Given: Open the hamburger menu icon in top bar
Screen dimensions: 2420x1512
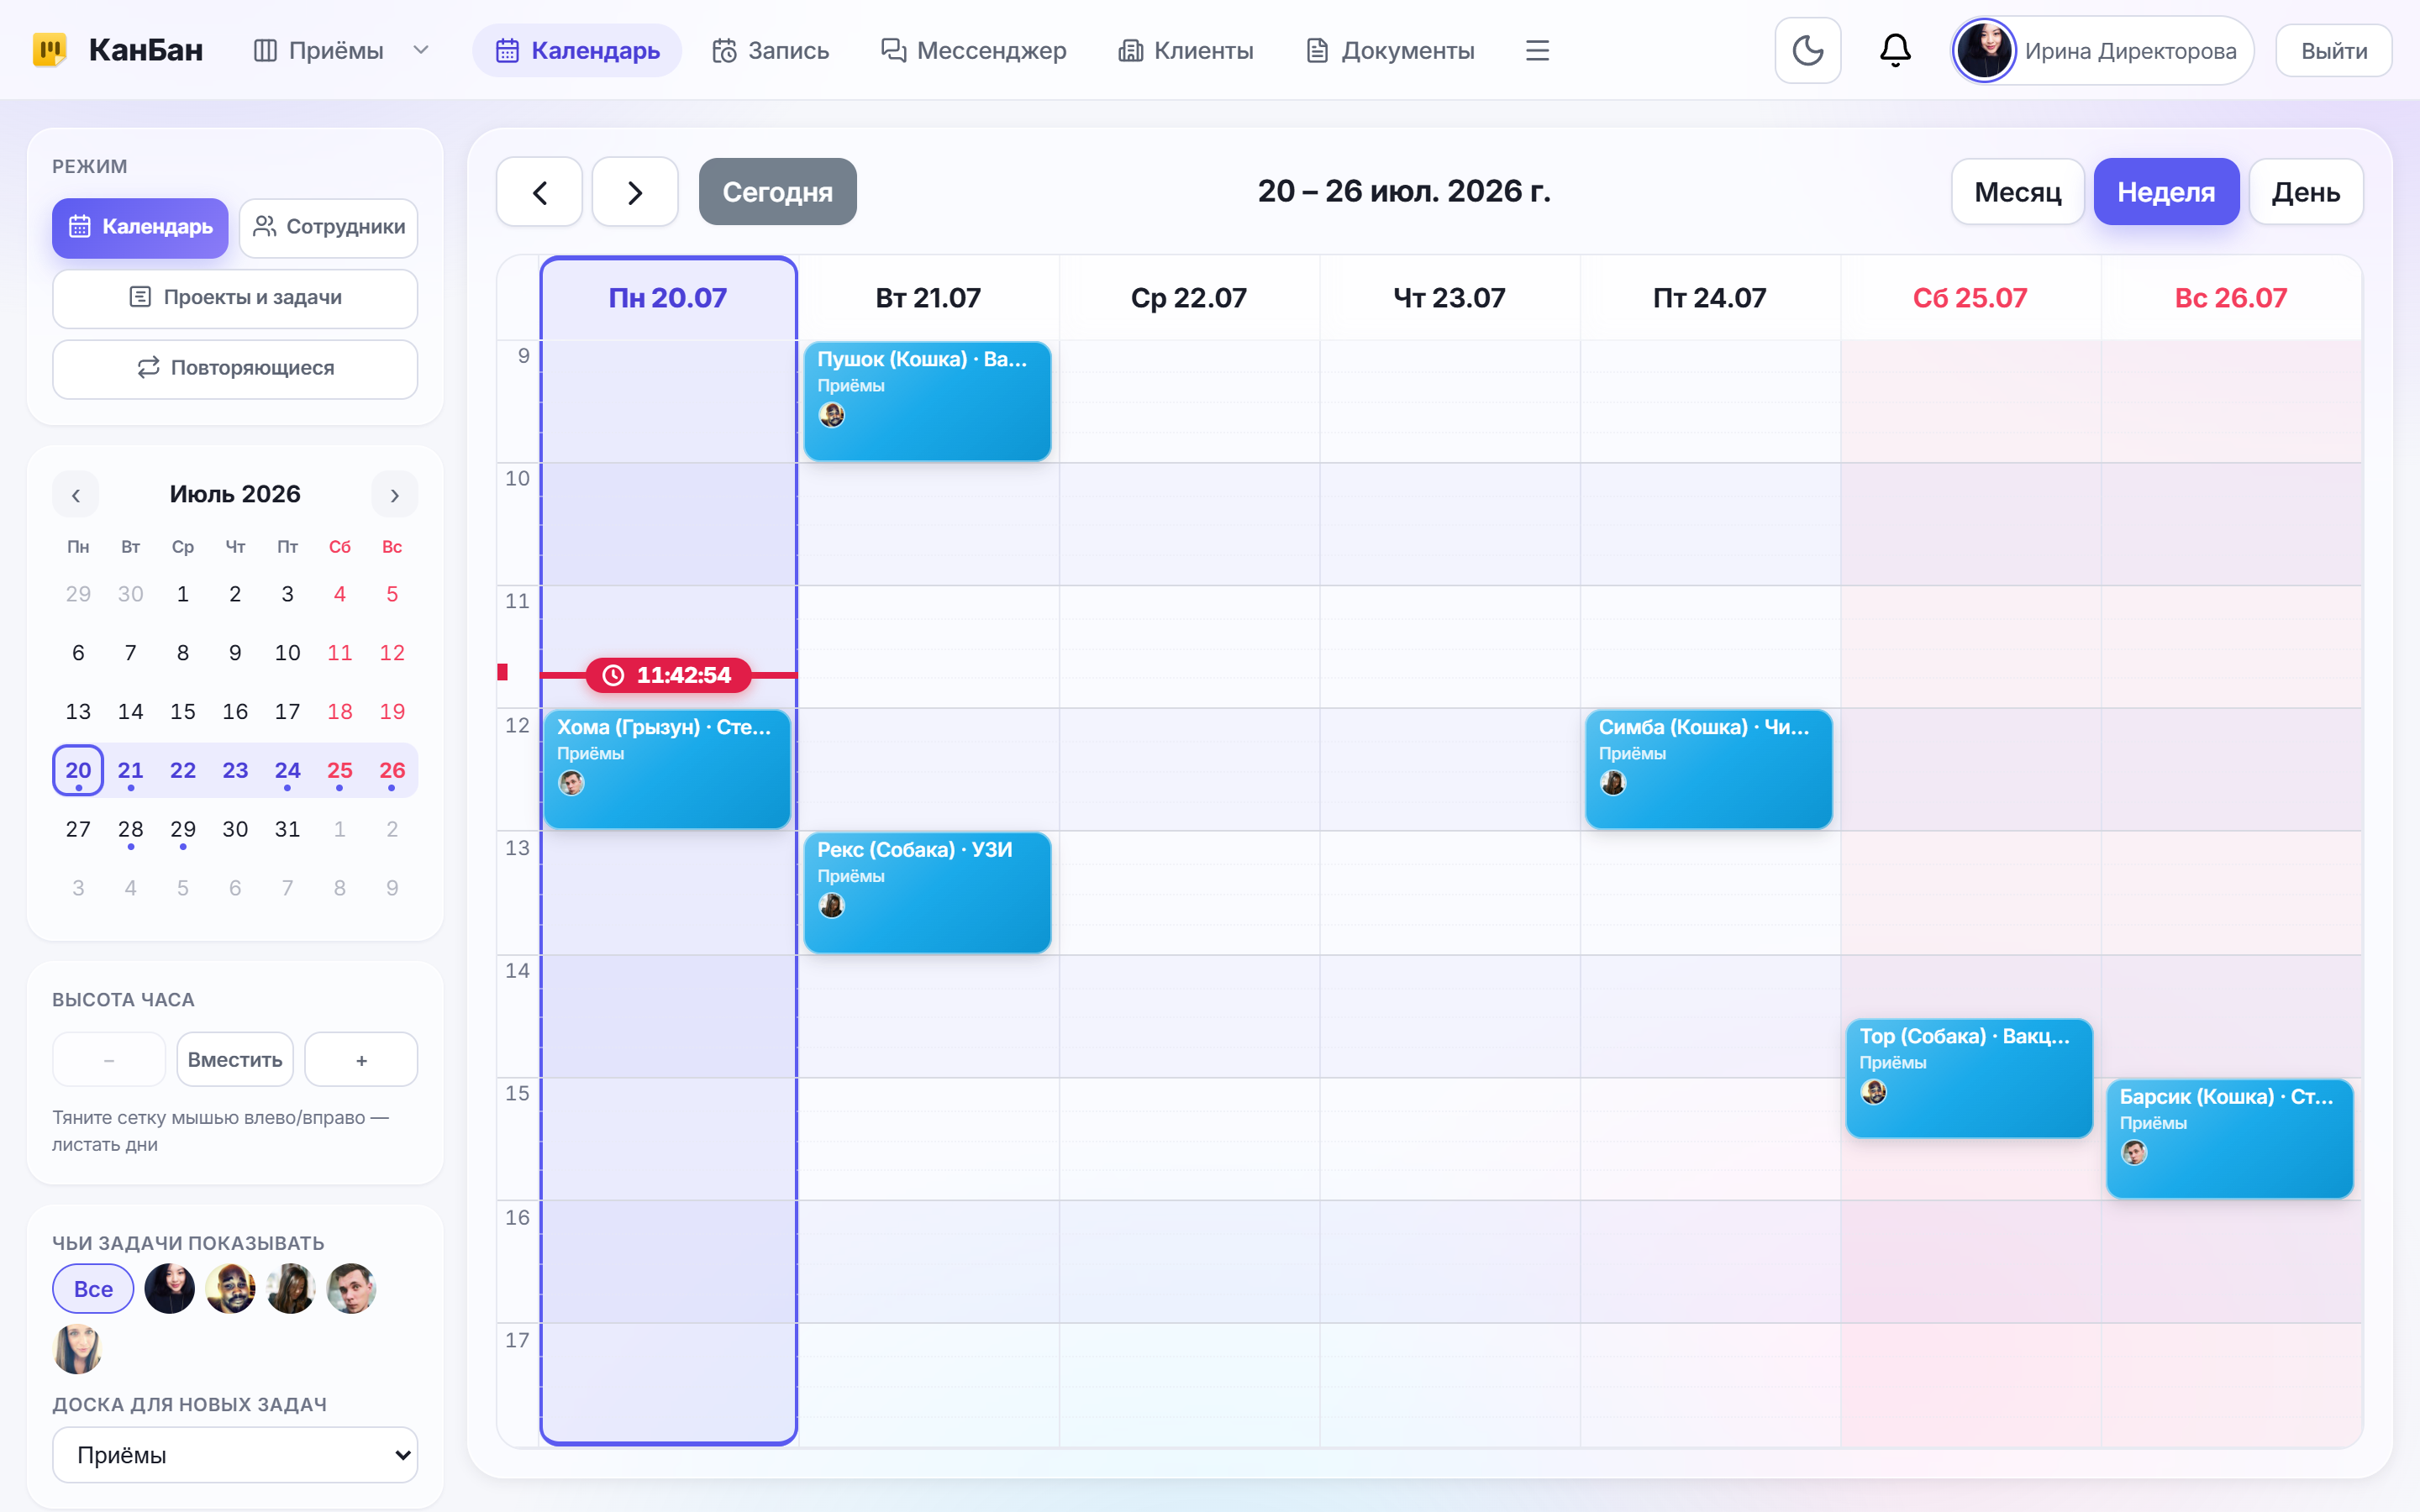Looking at the screenshot, I should tap(1537, 50).
